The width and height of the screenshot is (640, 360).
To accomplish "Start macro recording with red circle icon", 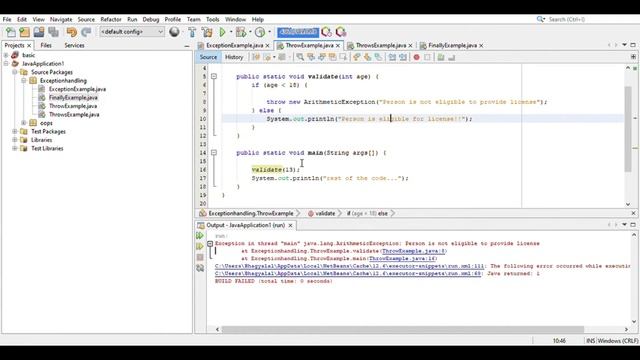I will [416, 57].
